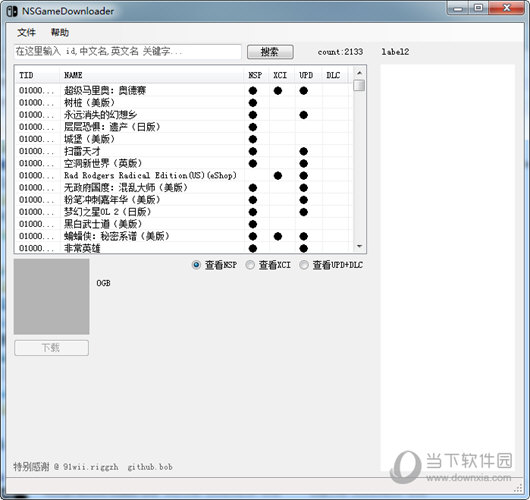Click the label2 text
Viewport: 530px width, 500px height.
pos(395,52)
